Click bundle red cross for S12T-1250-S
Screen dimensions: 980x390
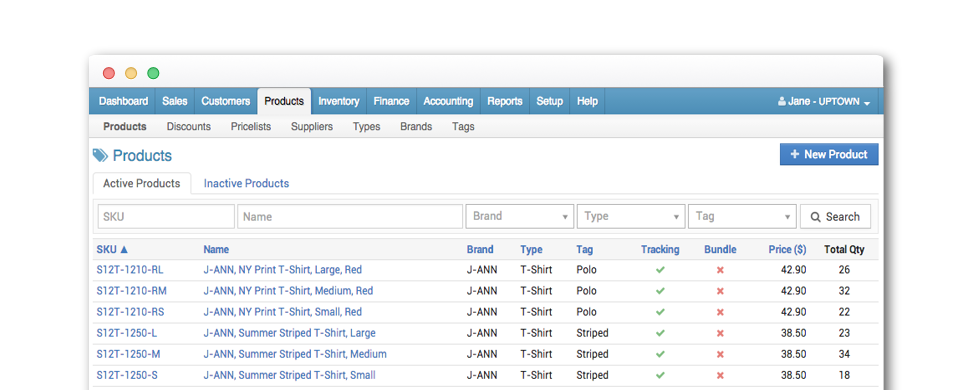coord(720,376)
